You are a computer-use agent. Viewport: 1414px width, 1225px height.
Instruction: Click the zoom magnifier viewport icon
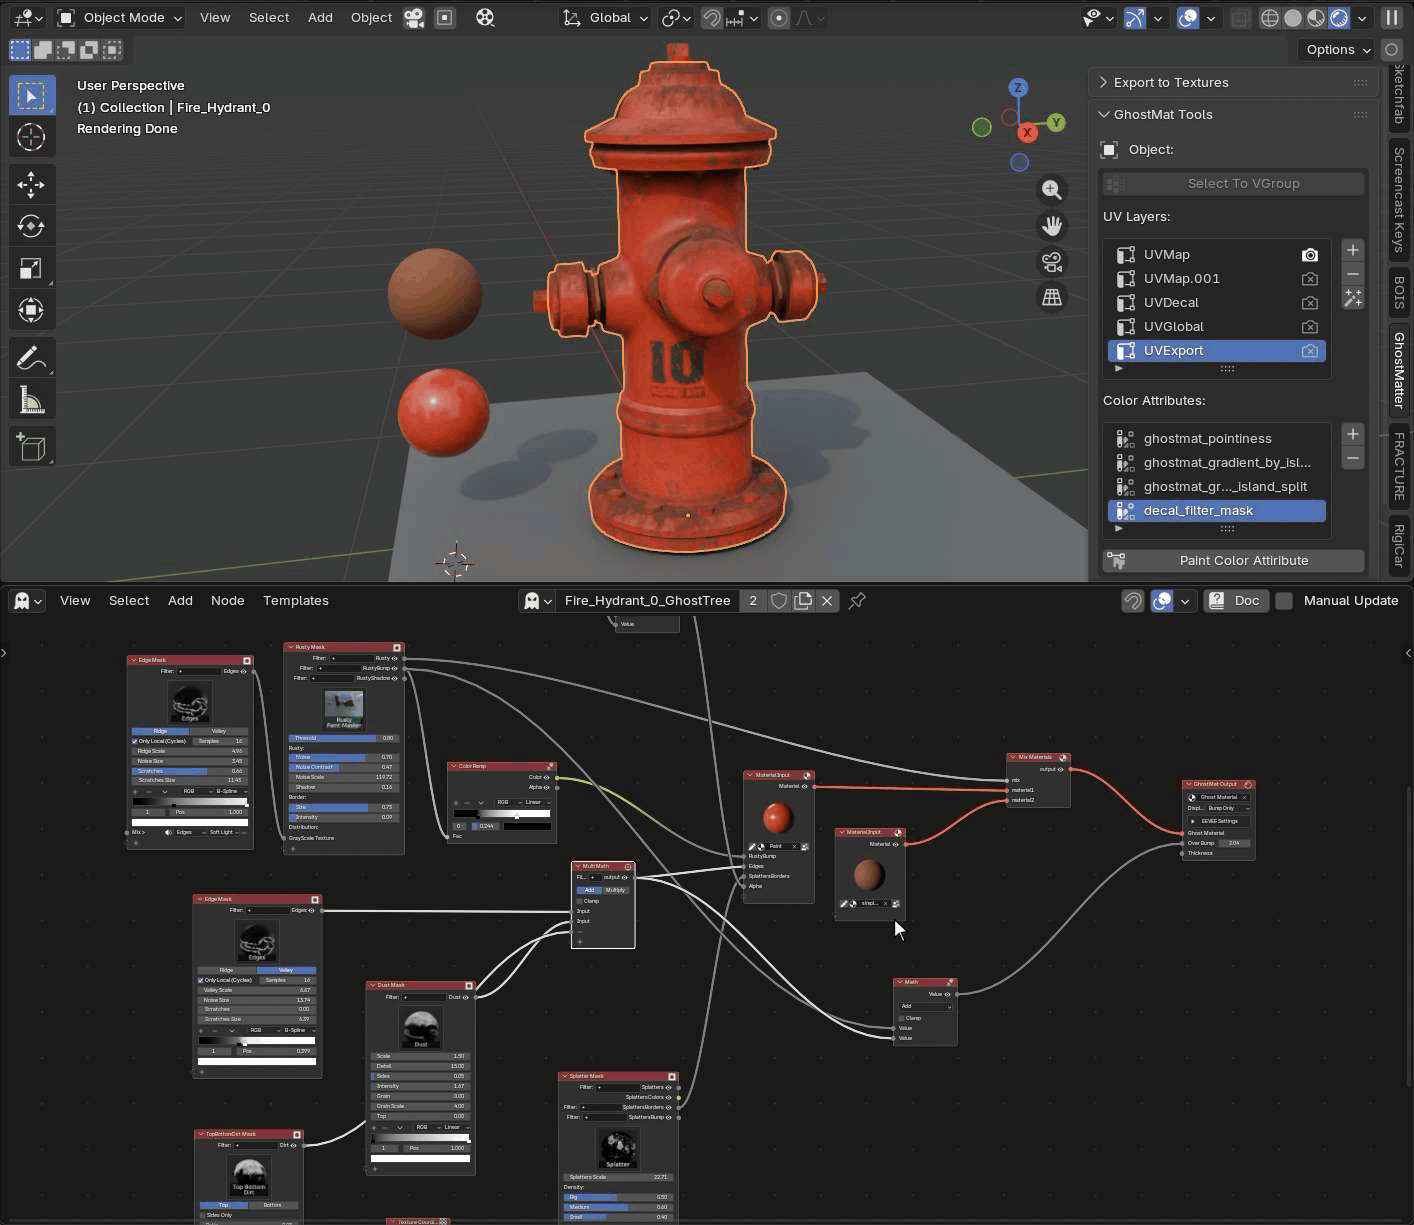click(x=1051, y=190)
